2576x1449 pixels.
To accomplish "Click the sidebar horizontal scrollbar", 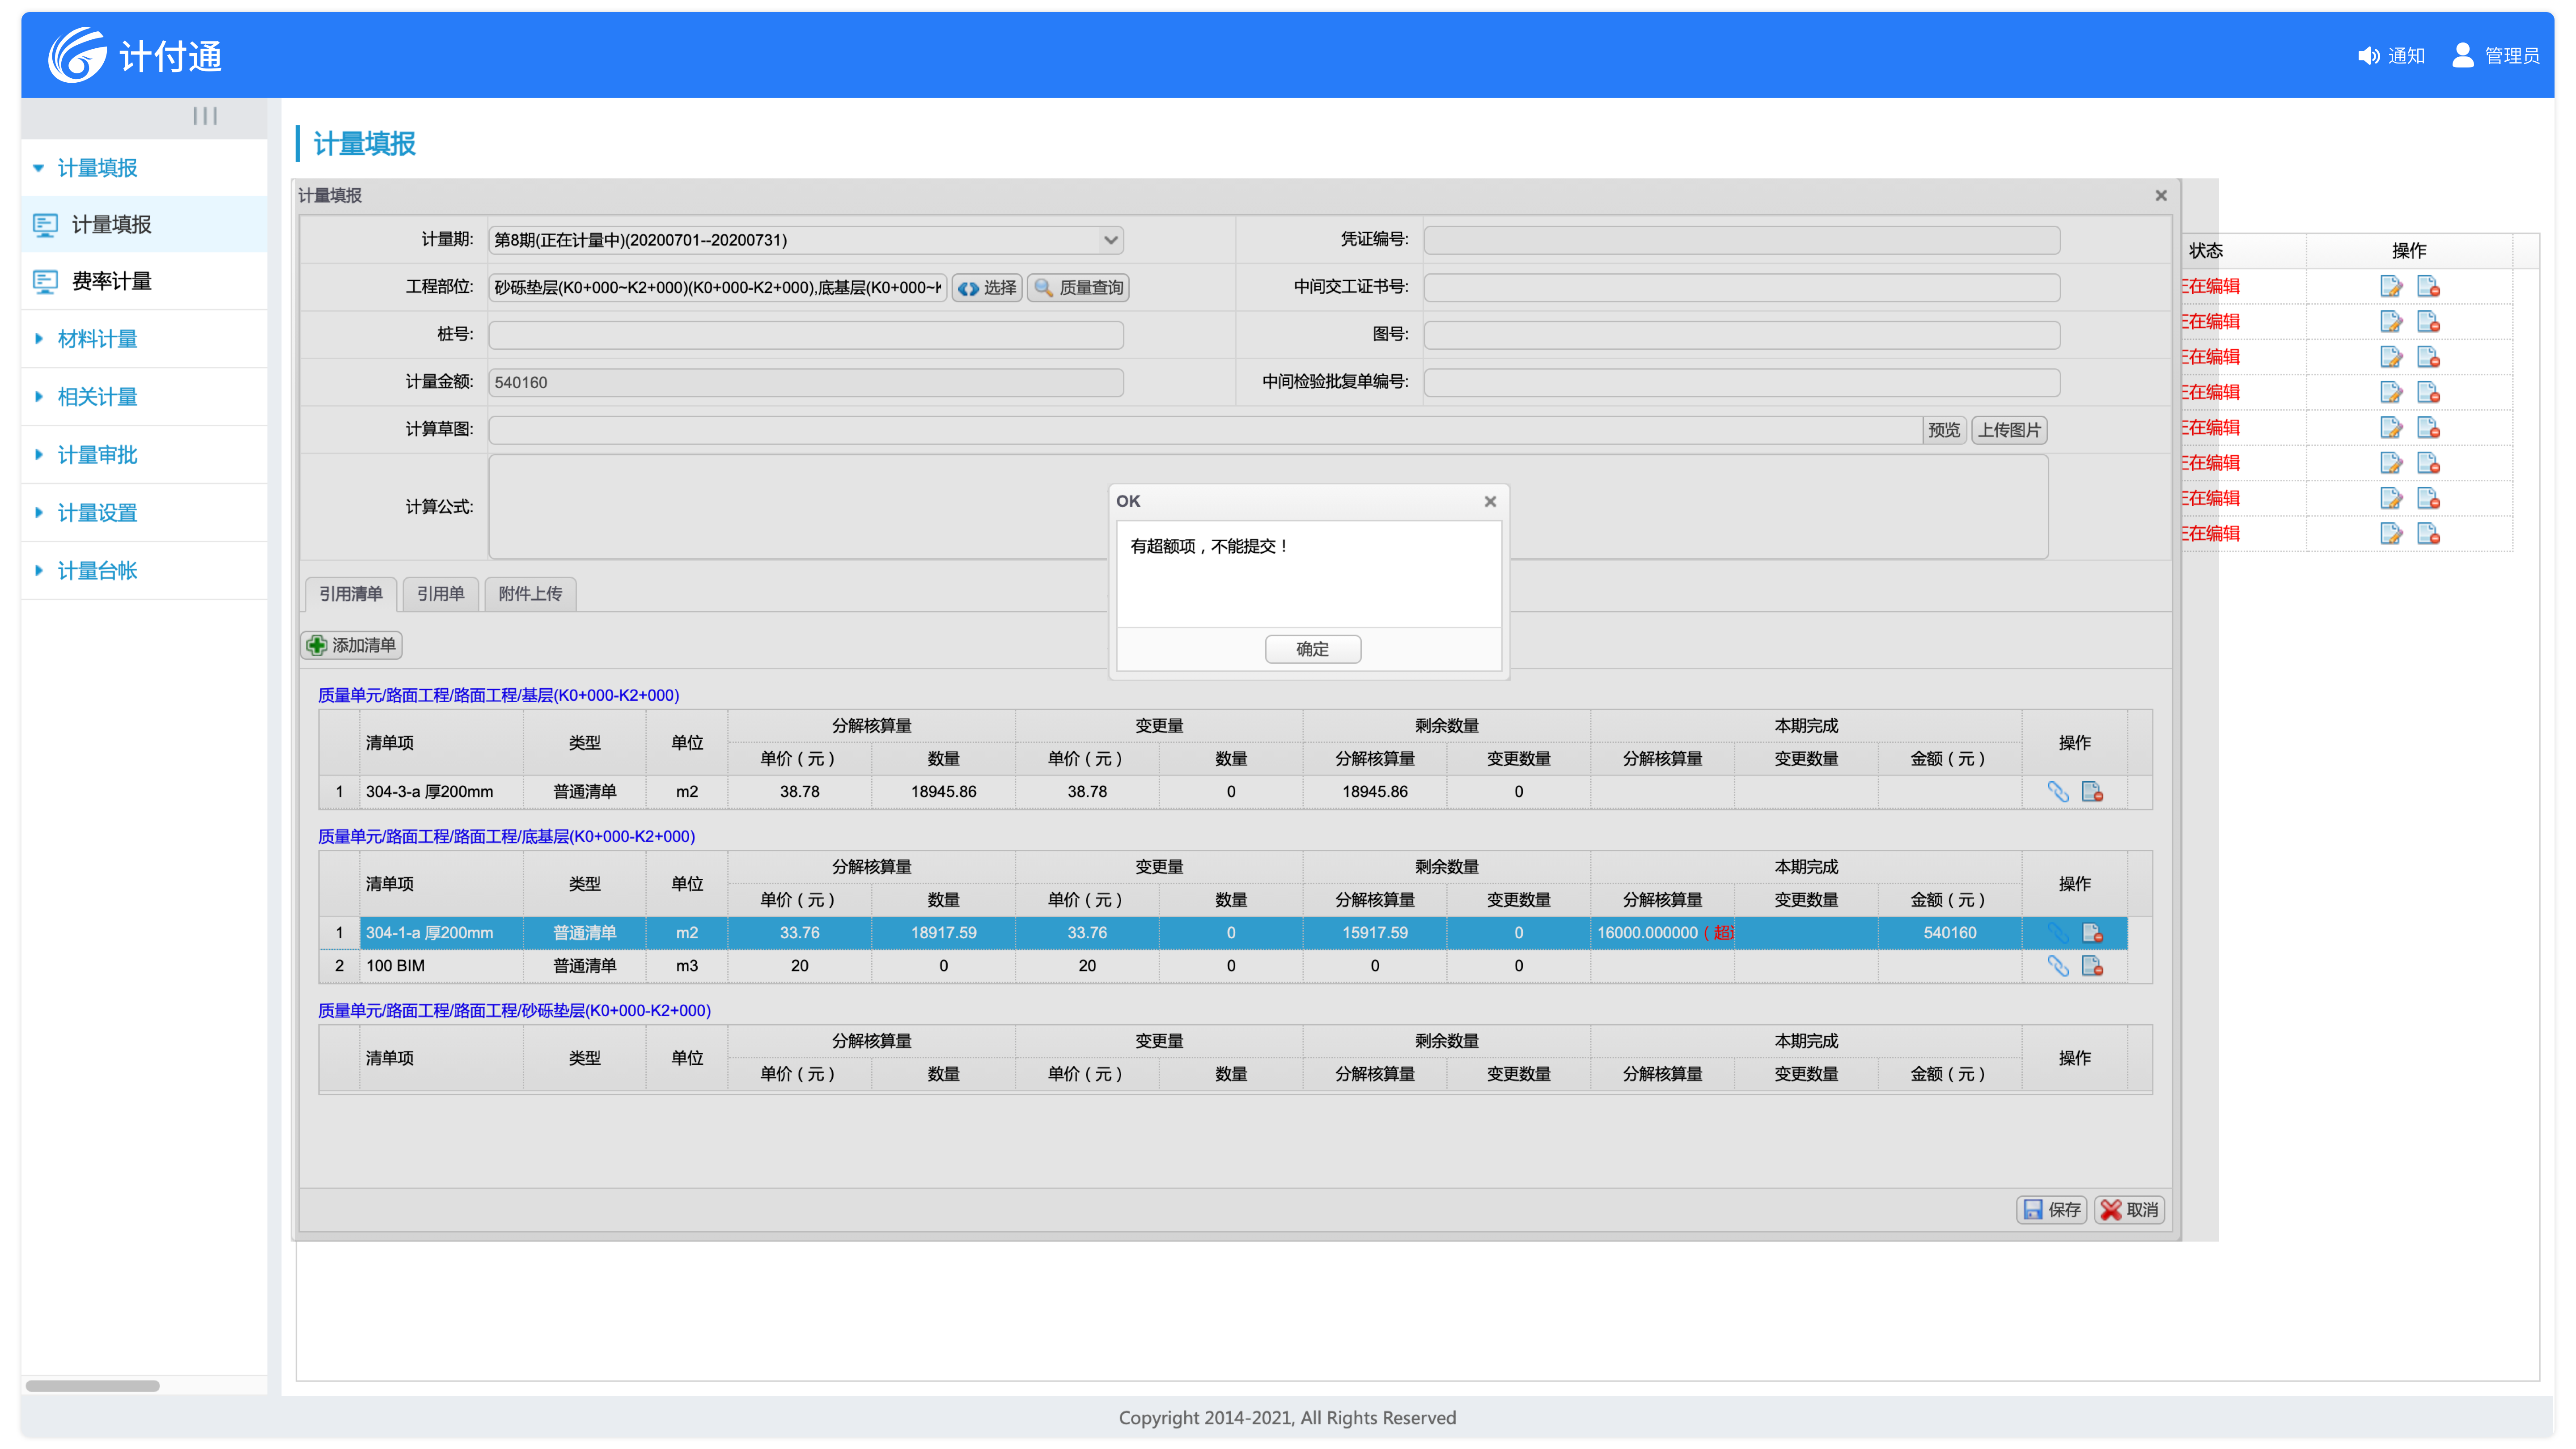I will 92,1386.
